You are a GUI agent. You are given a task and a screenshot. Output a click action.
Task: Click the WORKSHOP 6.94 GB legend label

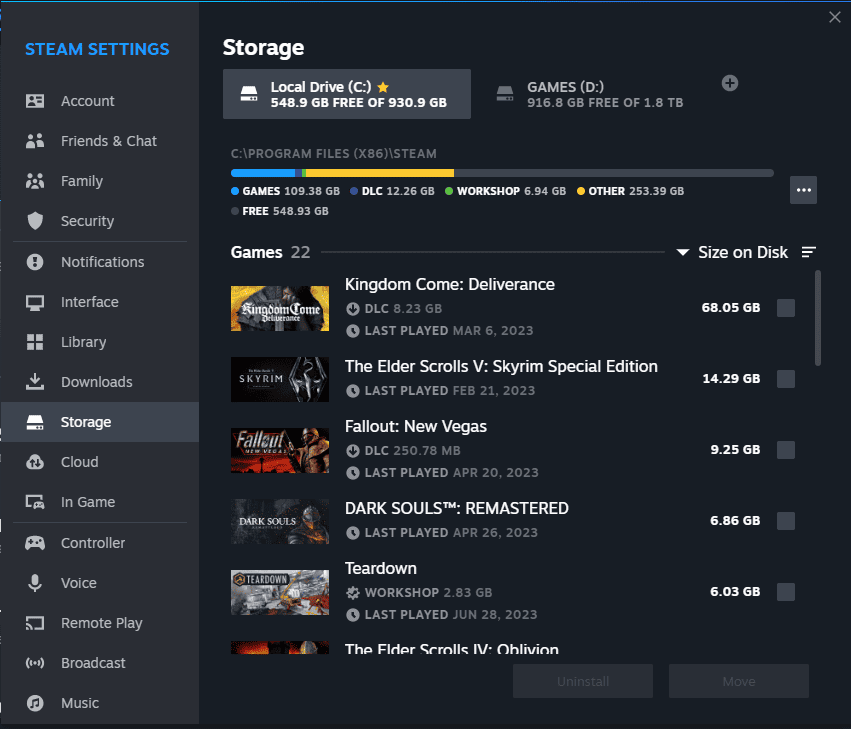511,191
